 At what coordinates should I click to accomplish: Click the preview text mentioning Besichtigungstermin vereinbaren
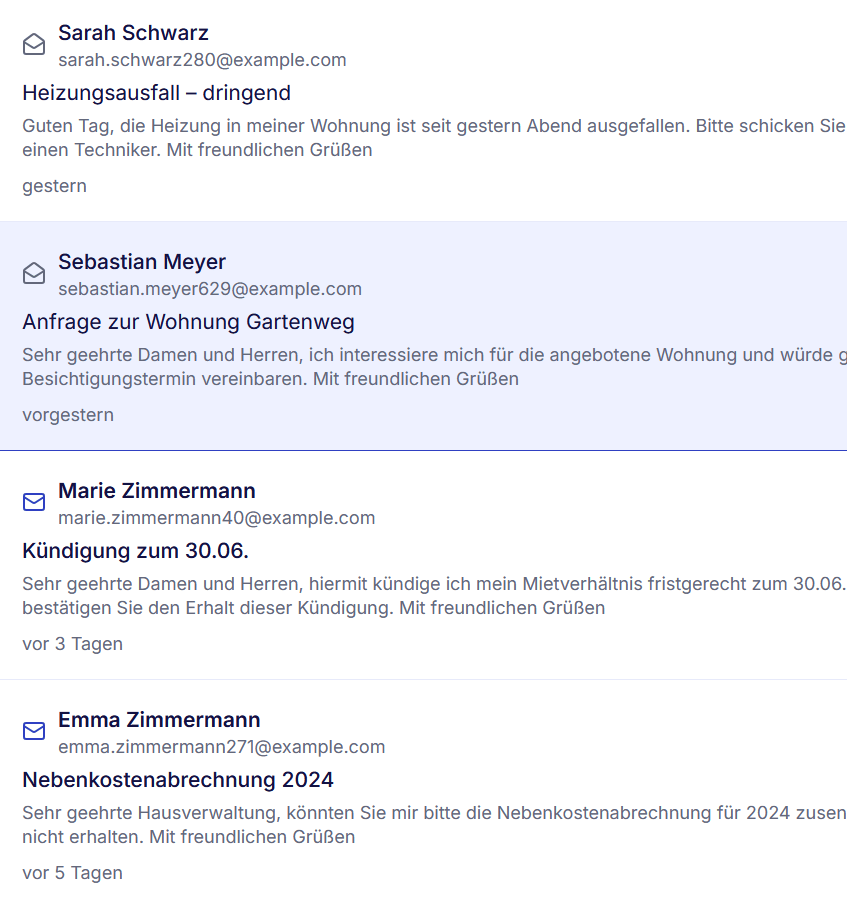(x=434, y=367)
